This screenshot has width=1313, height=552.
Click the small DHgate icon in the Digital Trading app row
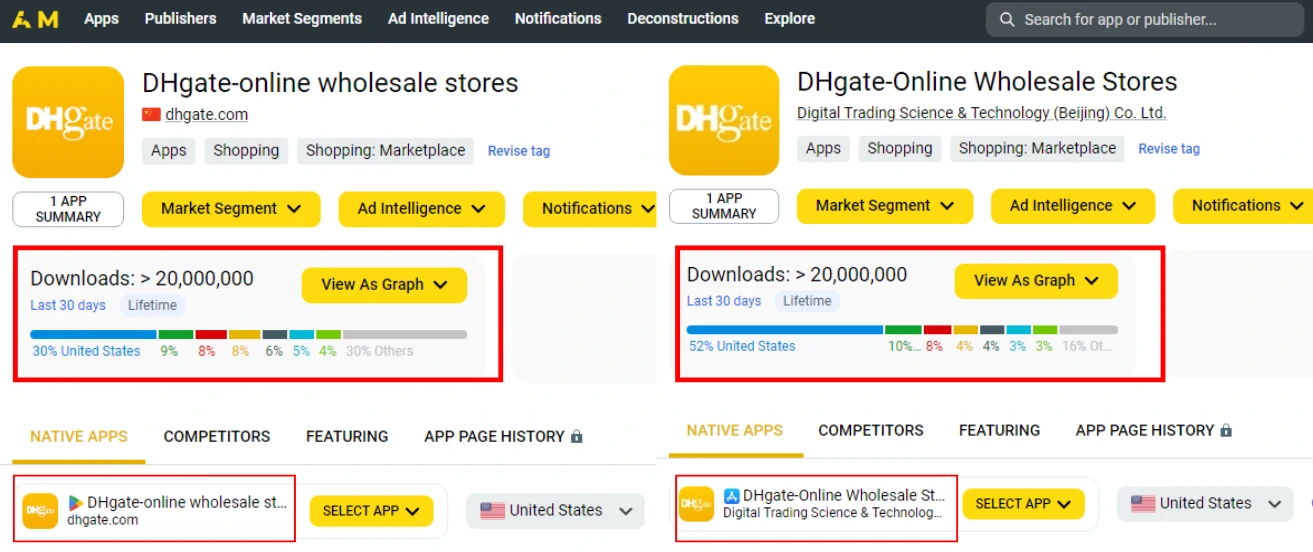coord(697,504)
